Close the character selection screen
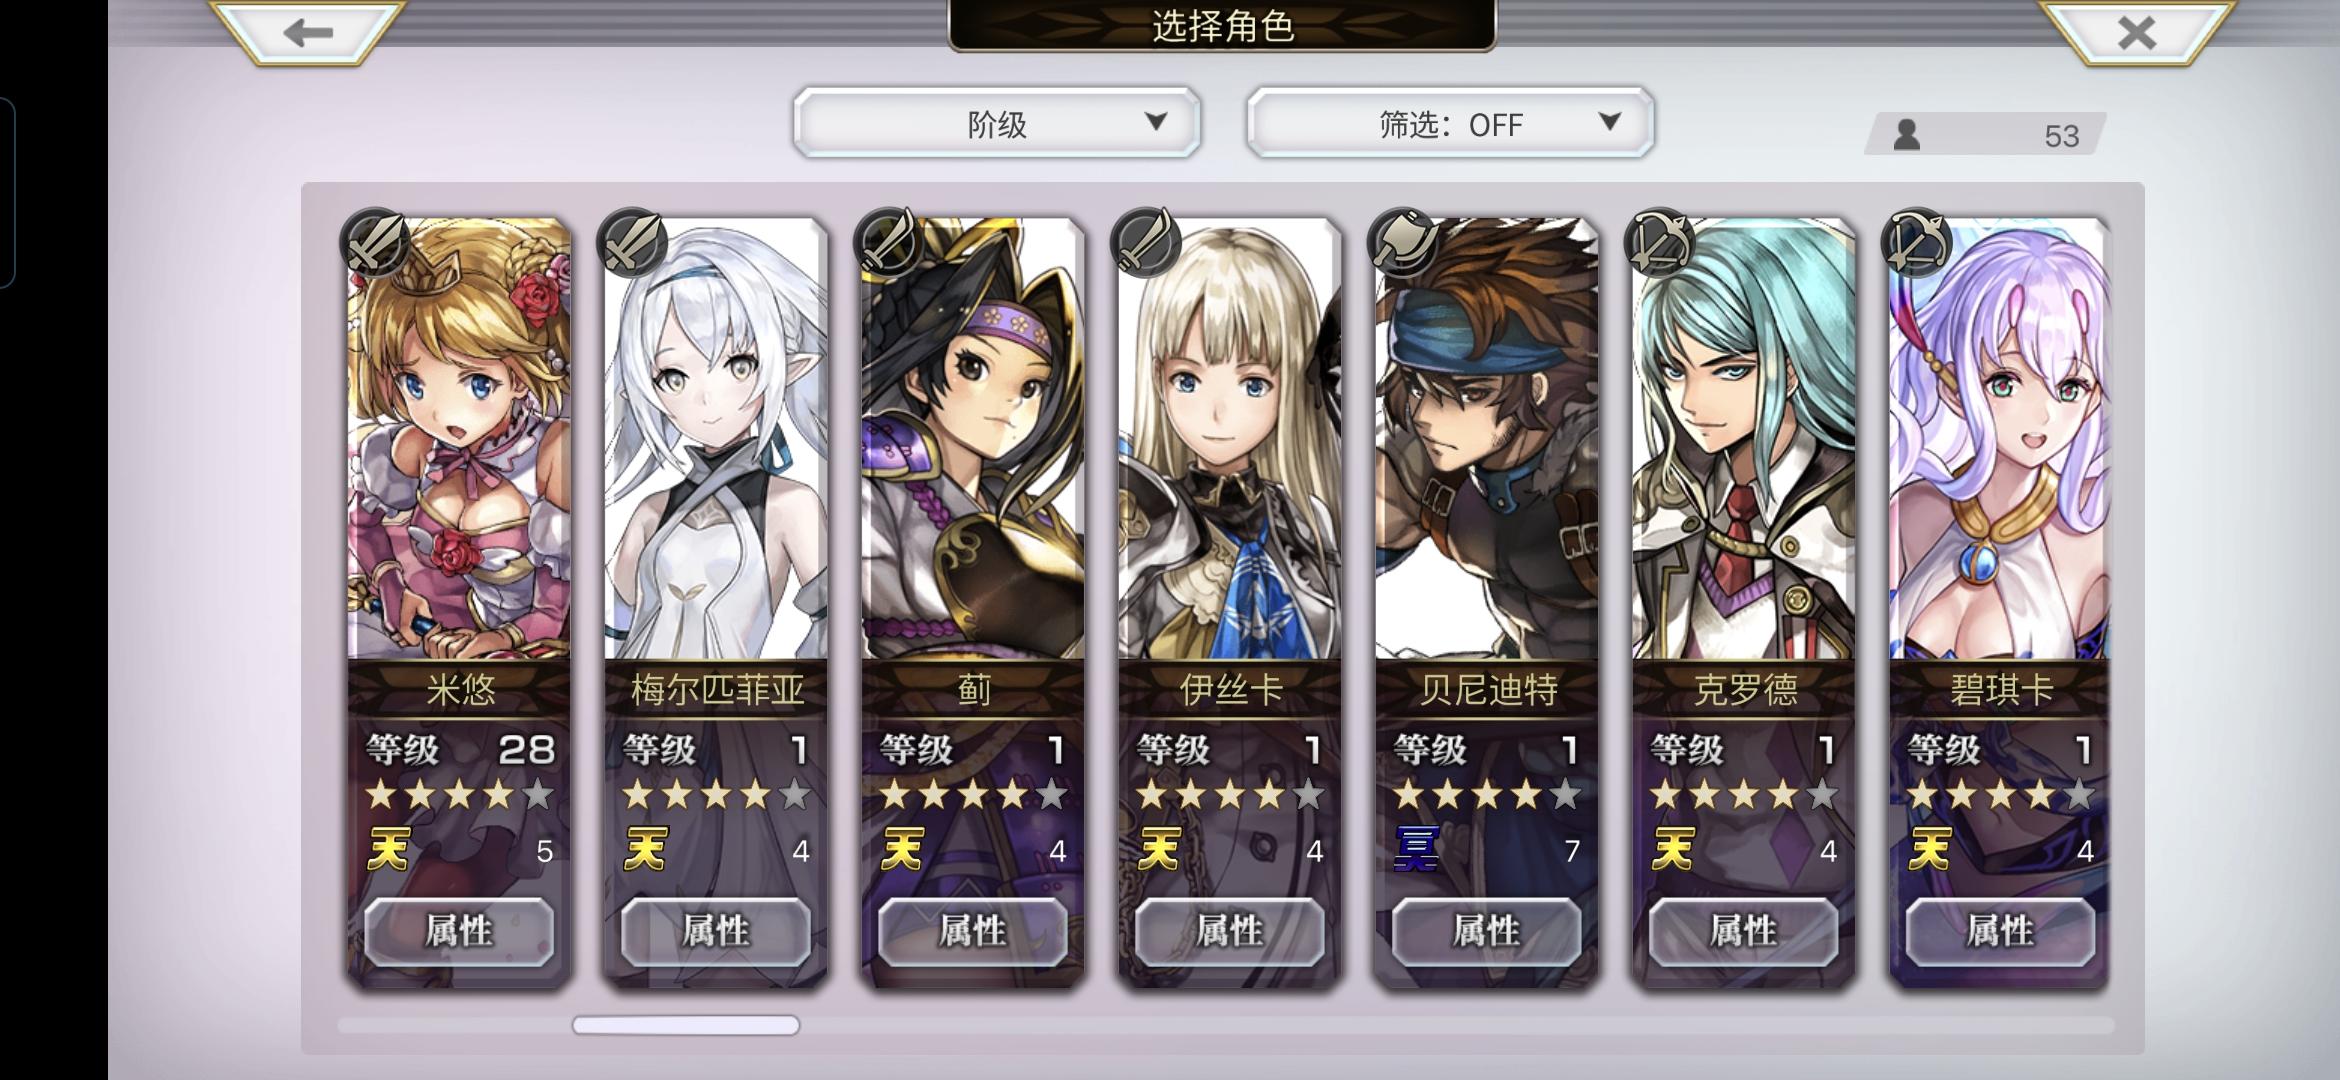Image resolution: width=2340 pixels, height=1080 pixels. point(2136,32)
